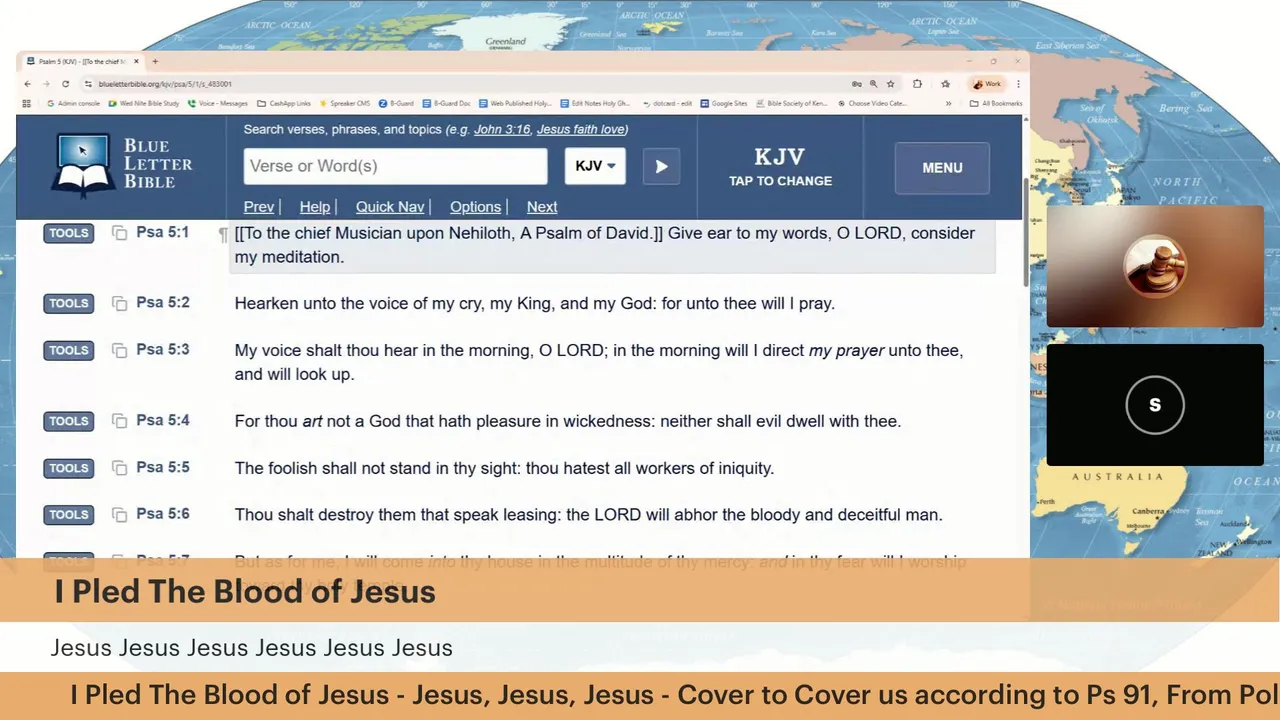Open TOOLS for Psa 5:2
The width and height of the screenshot is (1280, 720).
(x=68, y=303)
